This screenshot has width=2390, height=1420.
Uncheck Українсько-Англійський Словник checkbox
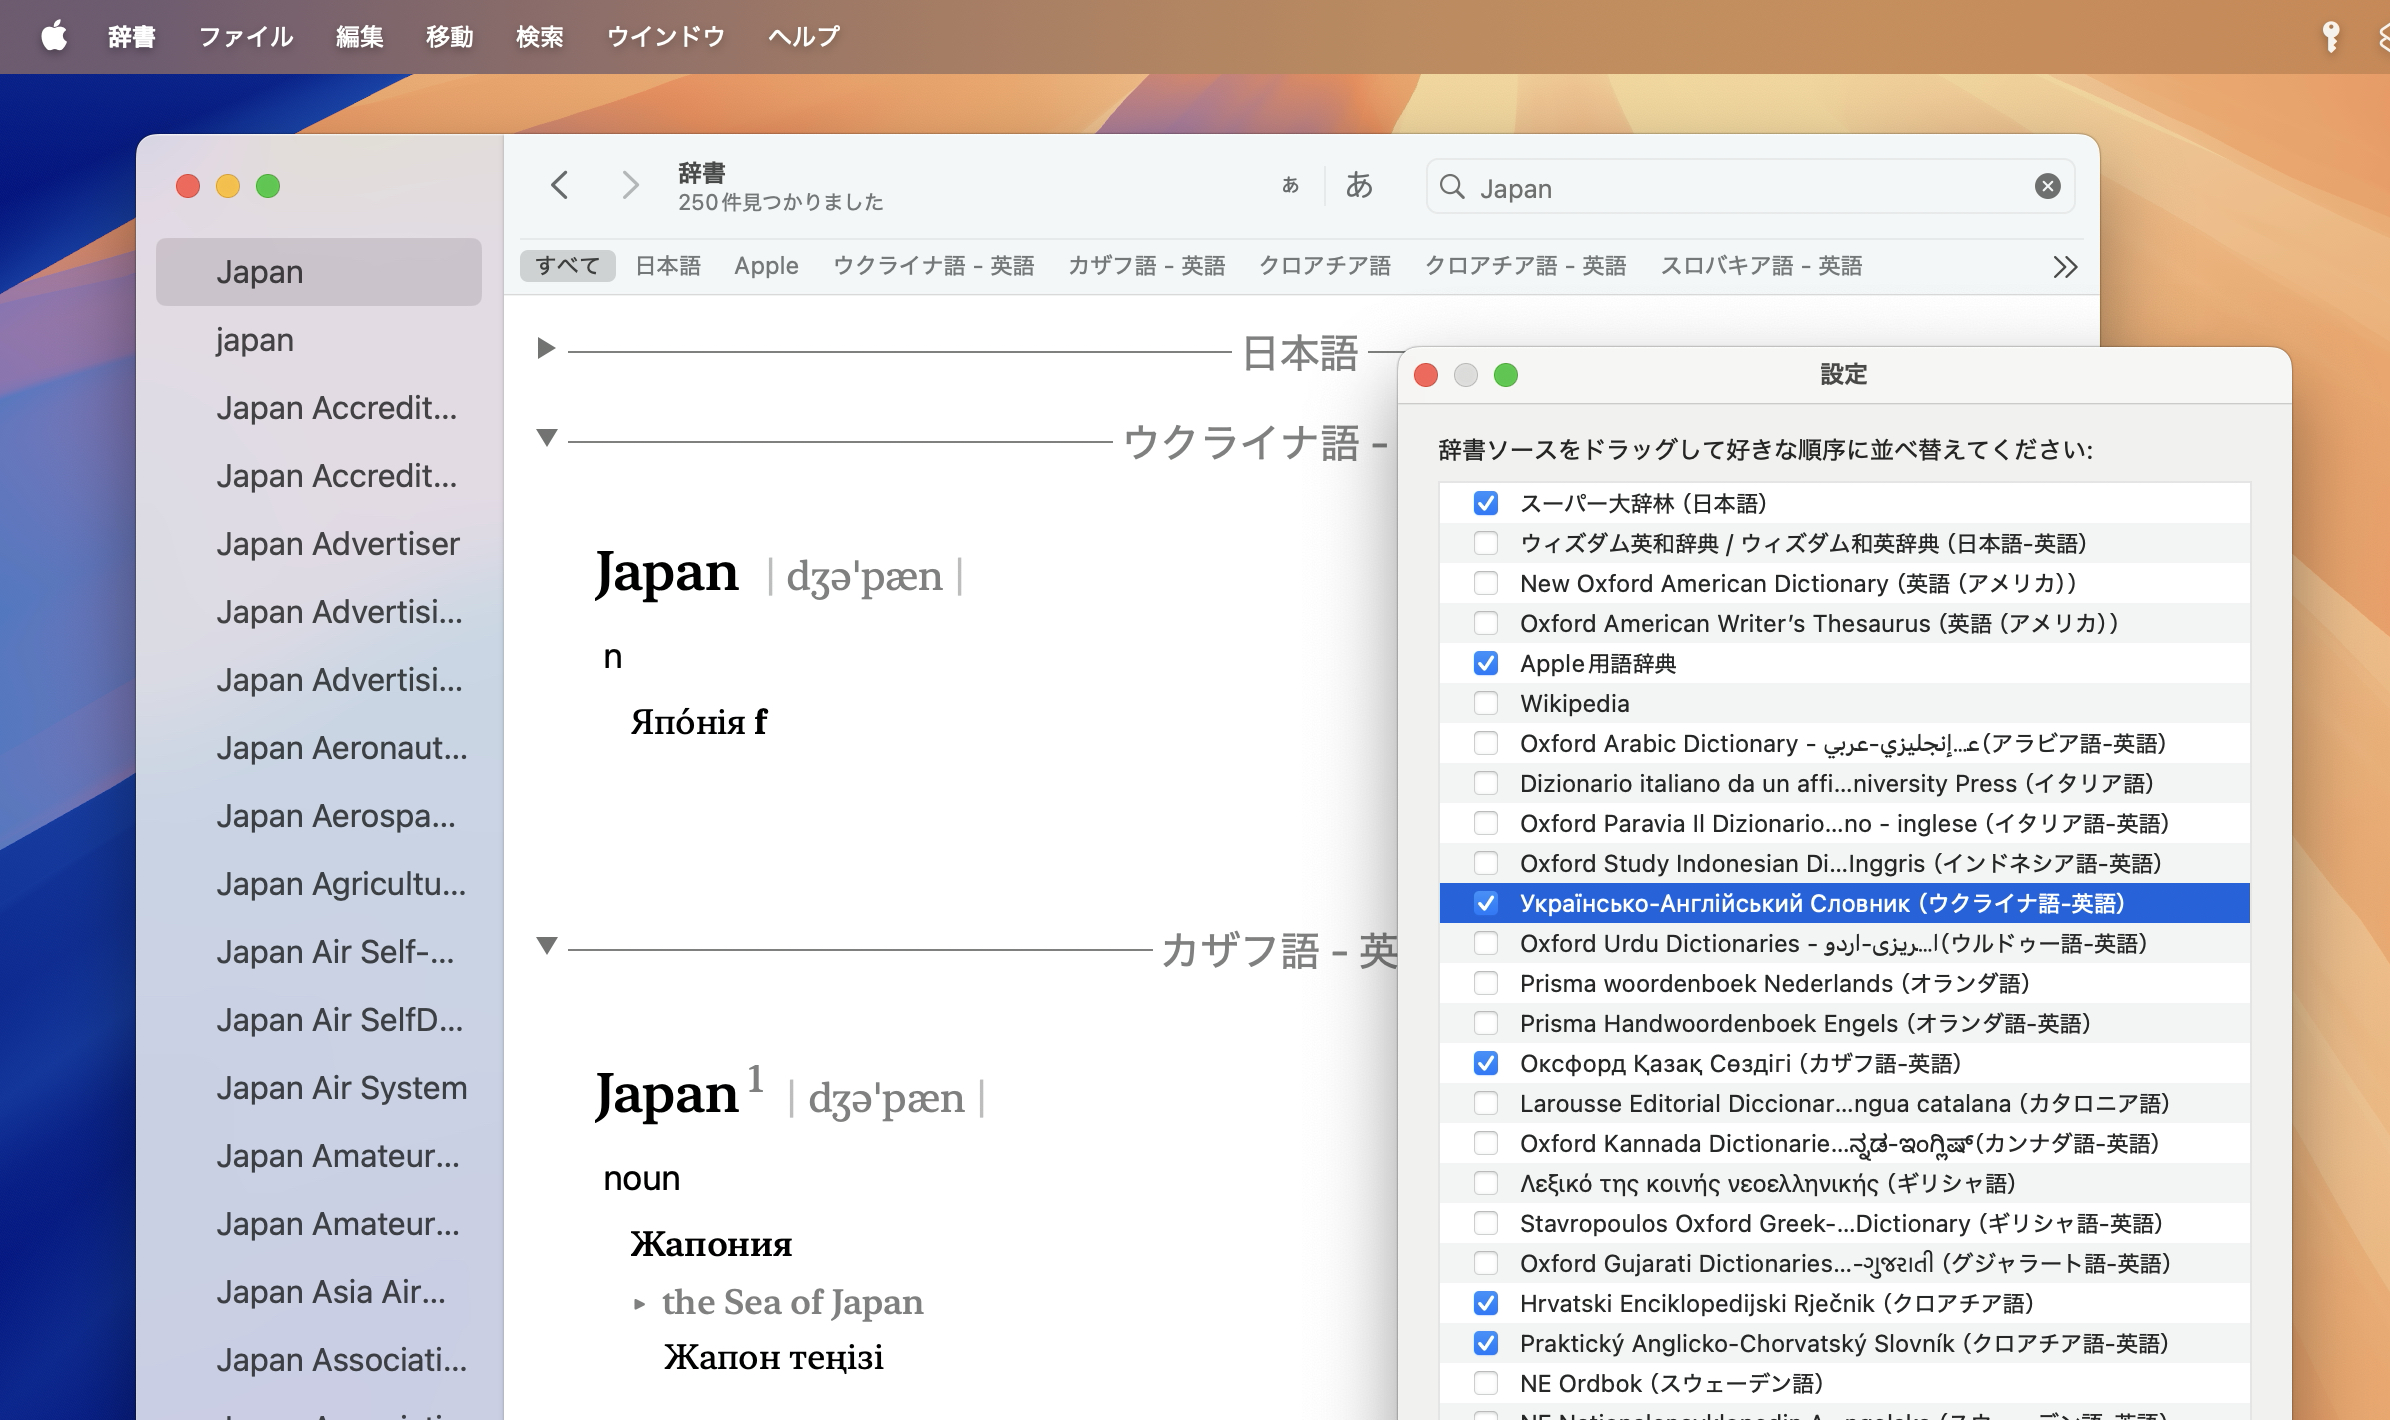click(x=1486, y=903)
